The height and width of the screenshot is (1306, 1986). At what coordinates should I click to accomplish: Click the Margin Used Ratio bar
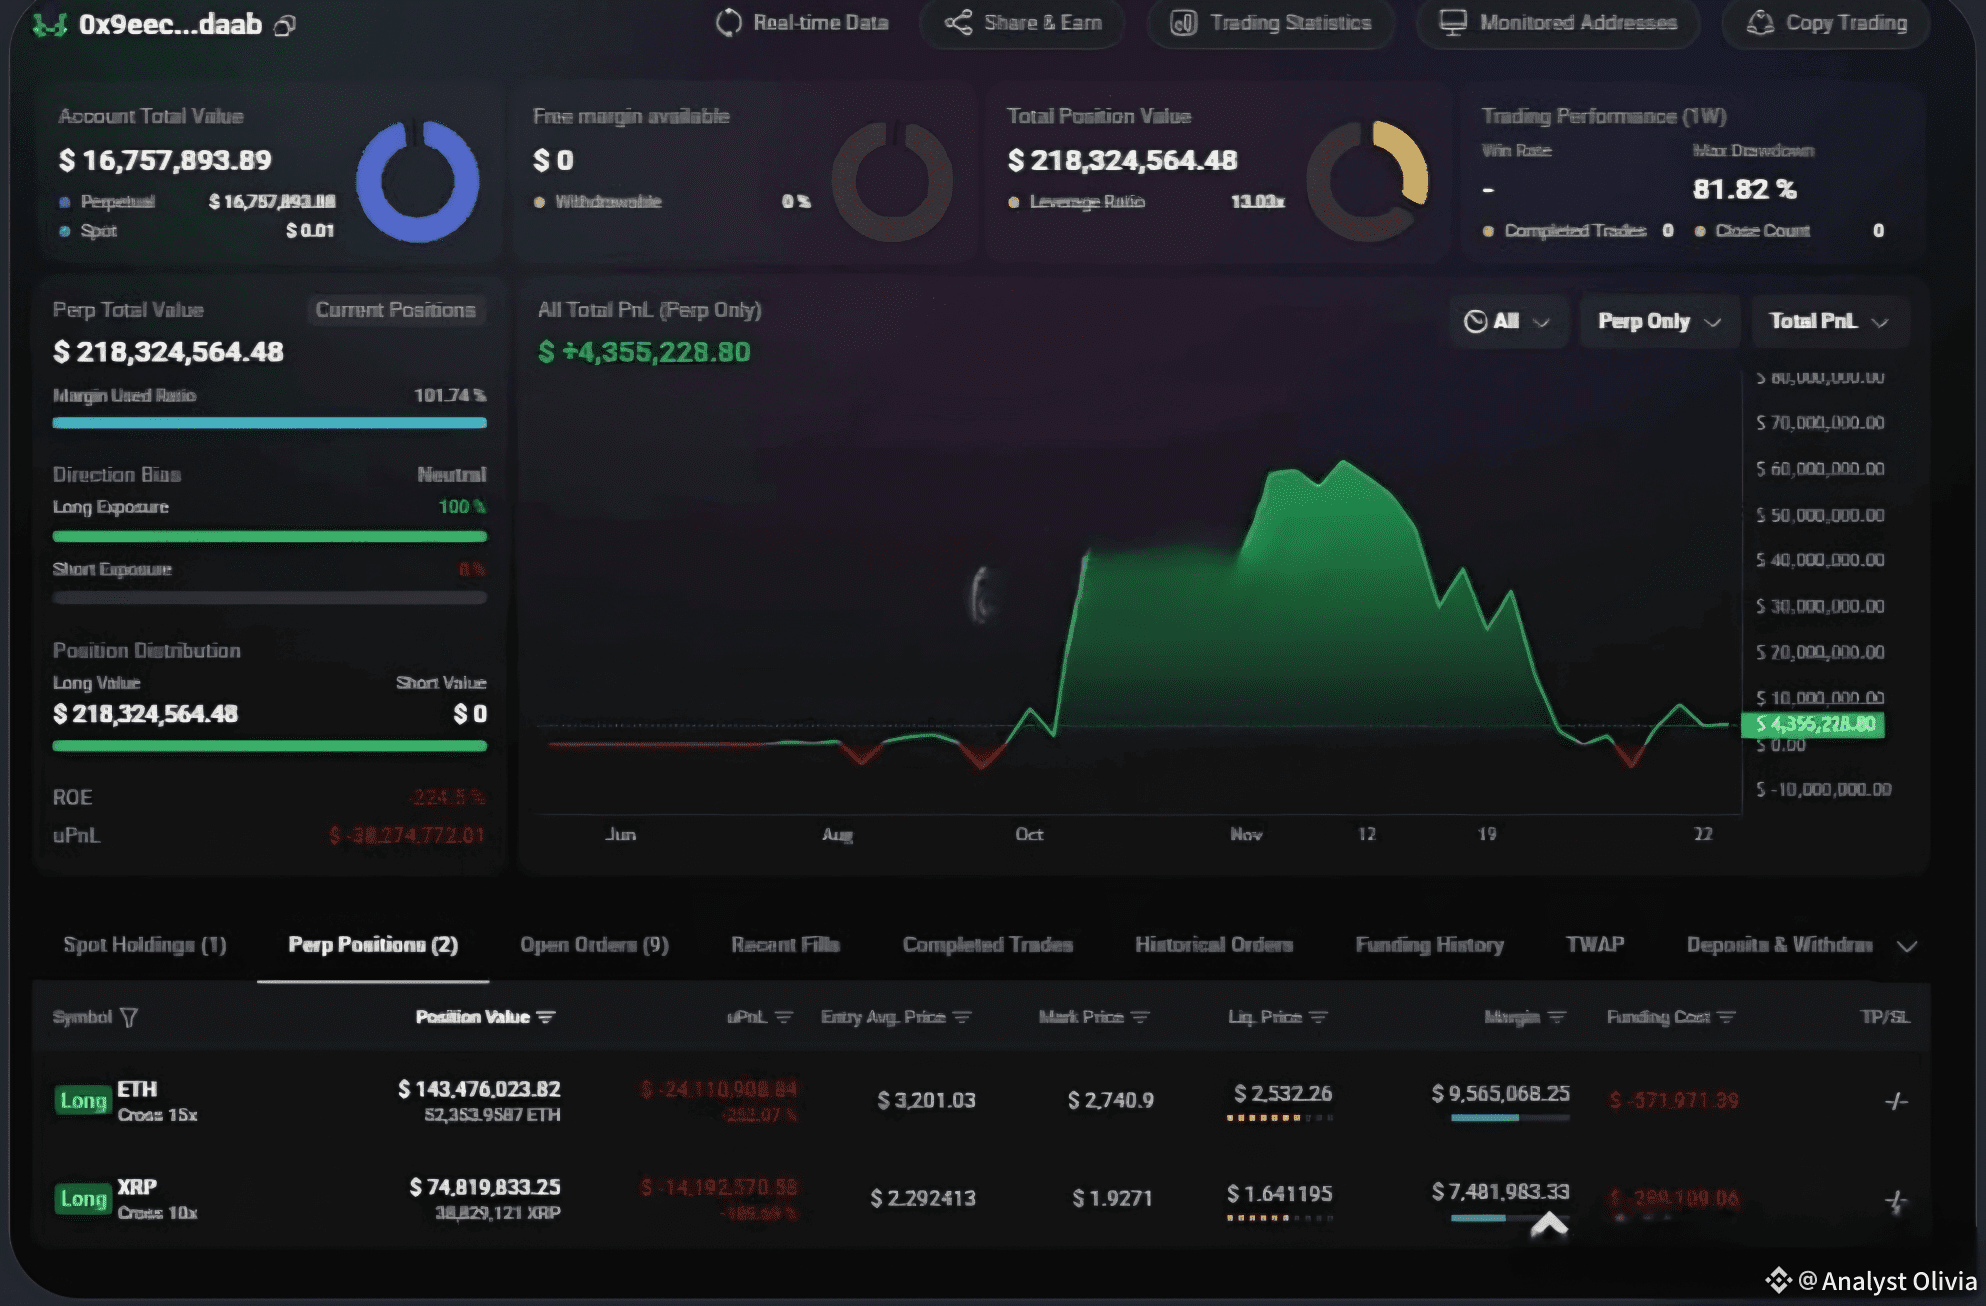click(x=269, y=423)
